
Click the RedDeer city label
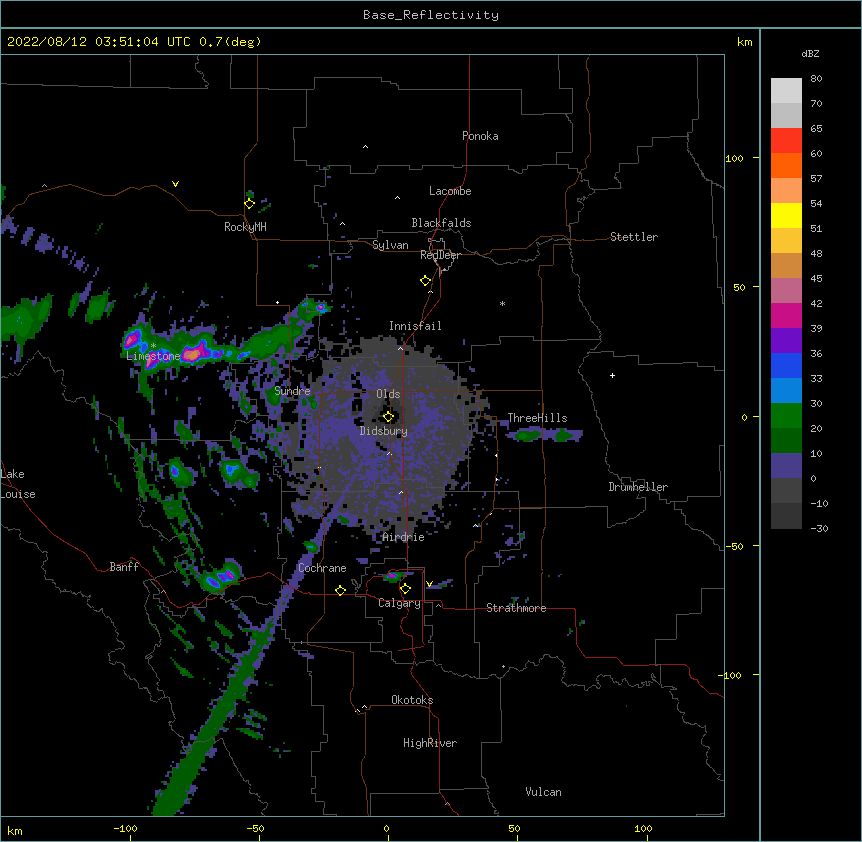pyautogui.click(x=440, y=255)
